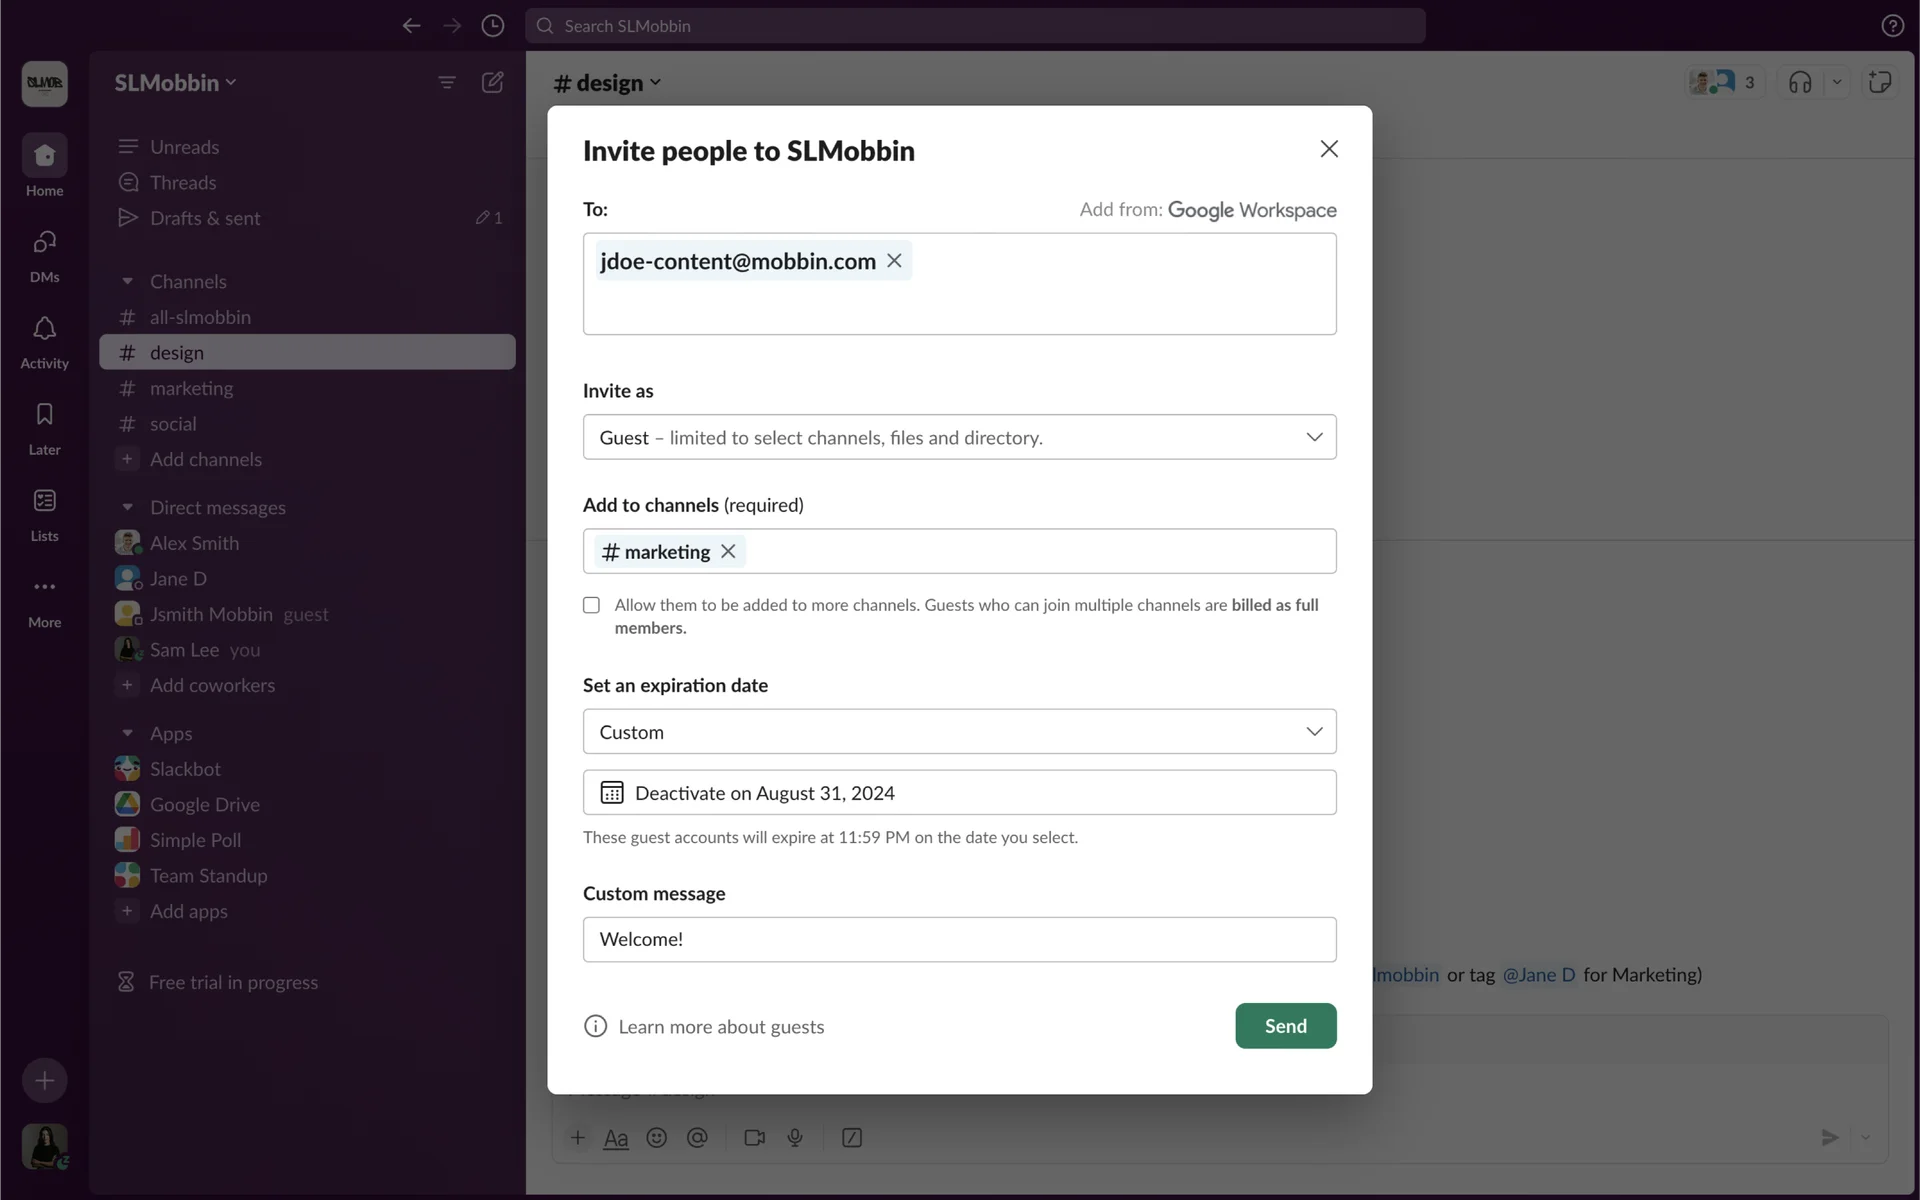
Task: Click the compose new message icon
Action: (x=492, y=83)
